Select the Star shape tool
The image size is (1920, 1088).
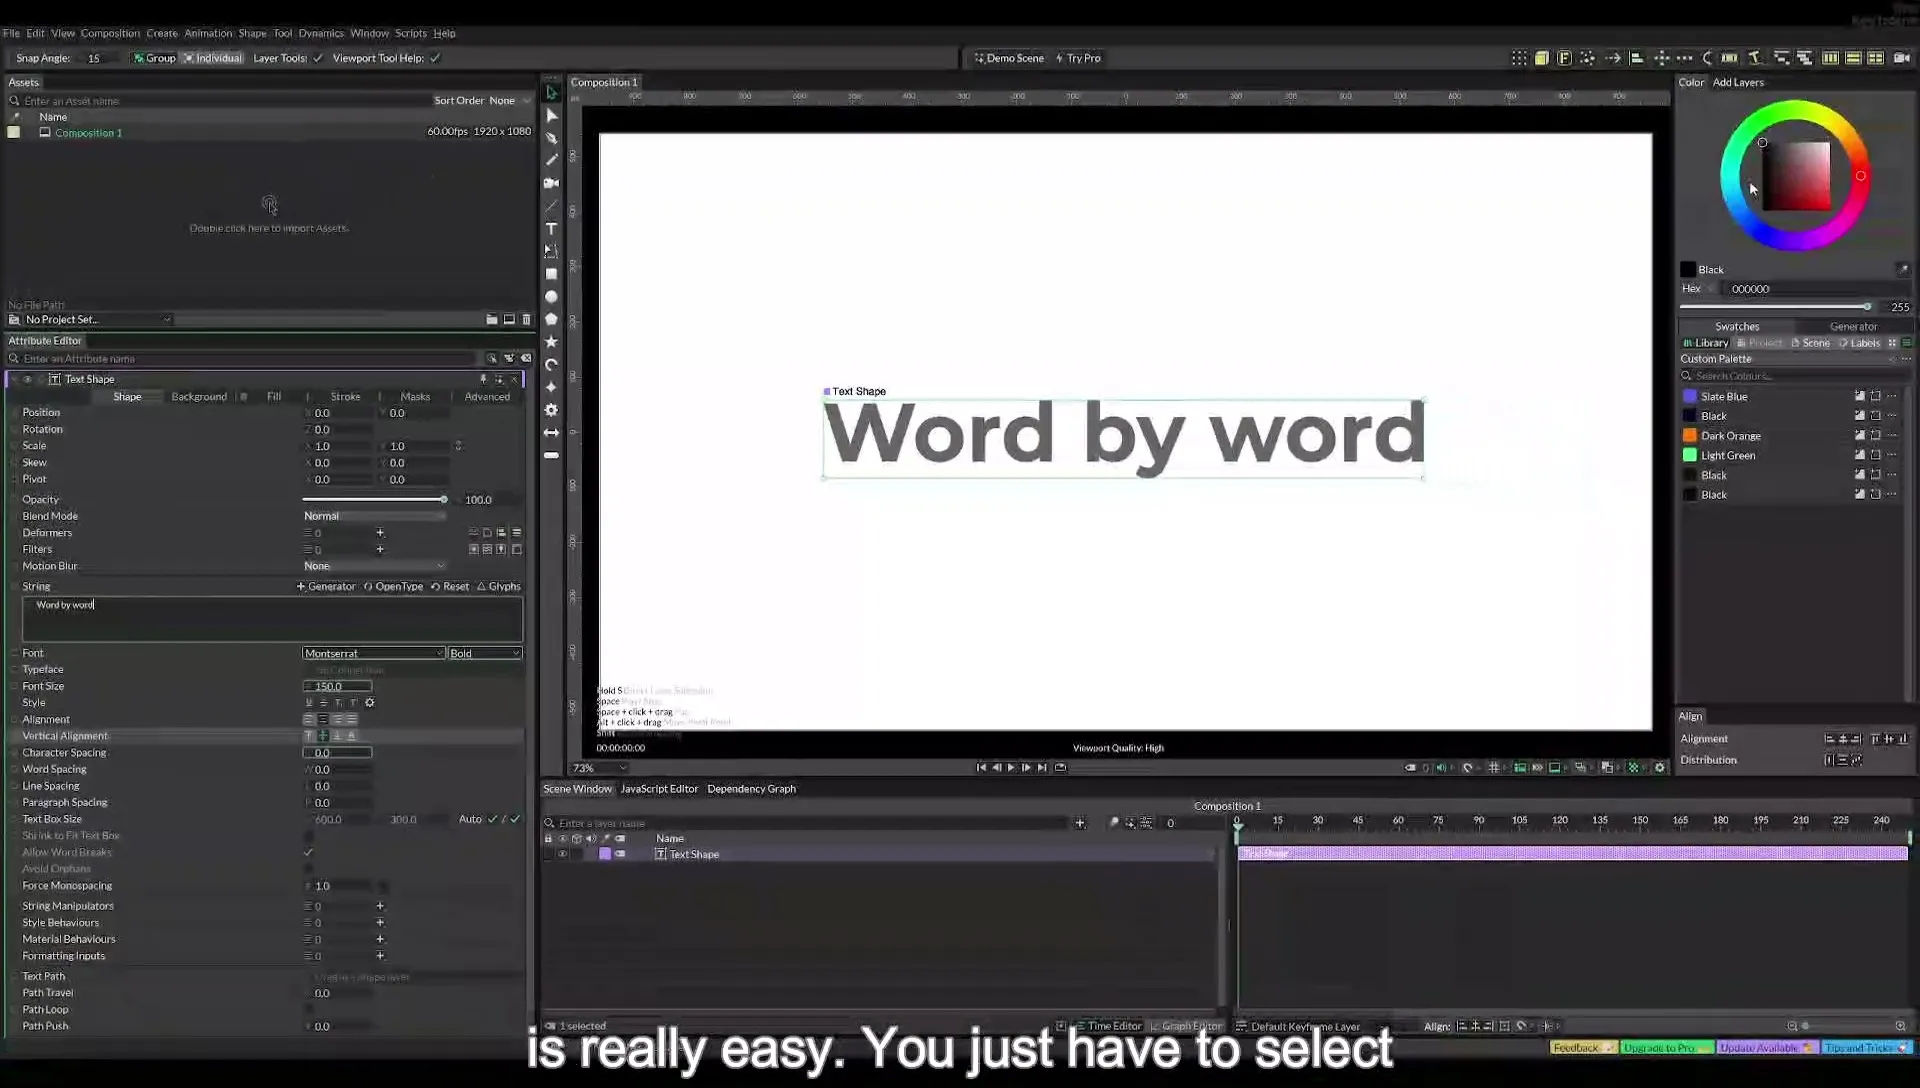coord(551,342)
